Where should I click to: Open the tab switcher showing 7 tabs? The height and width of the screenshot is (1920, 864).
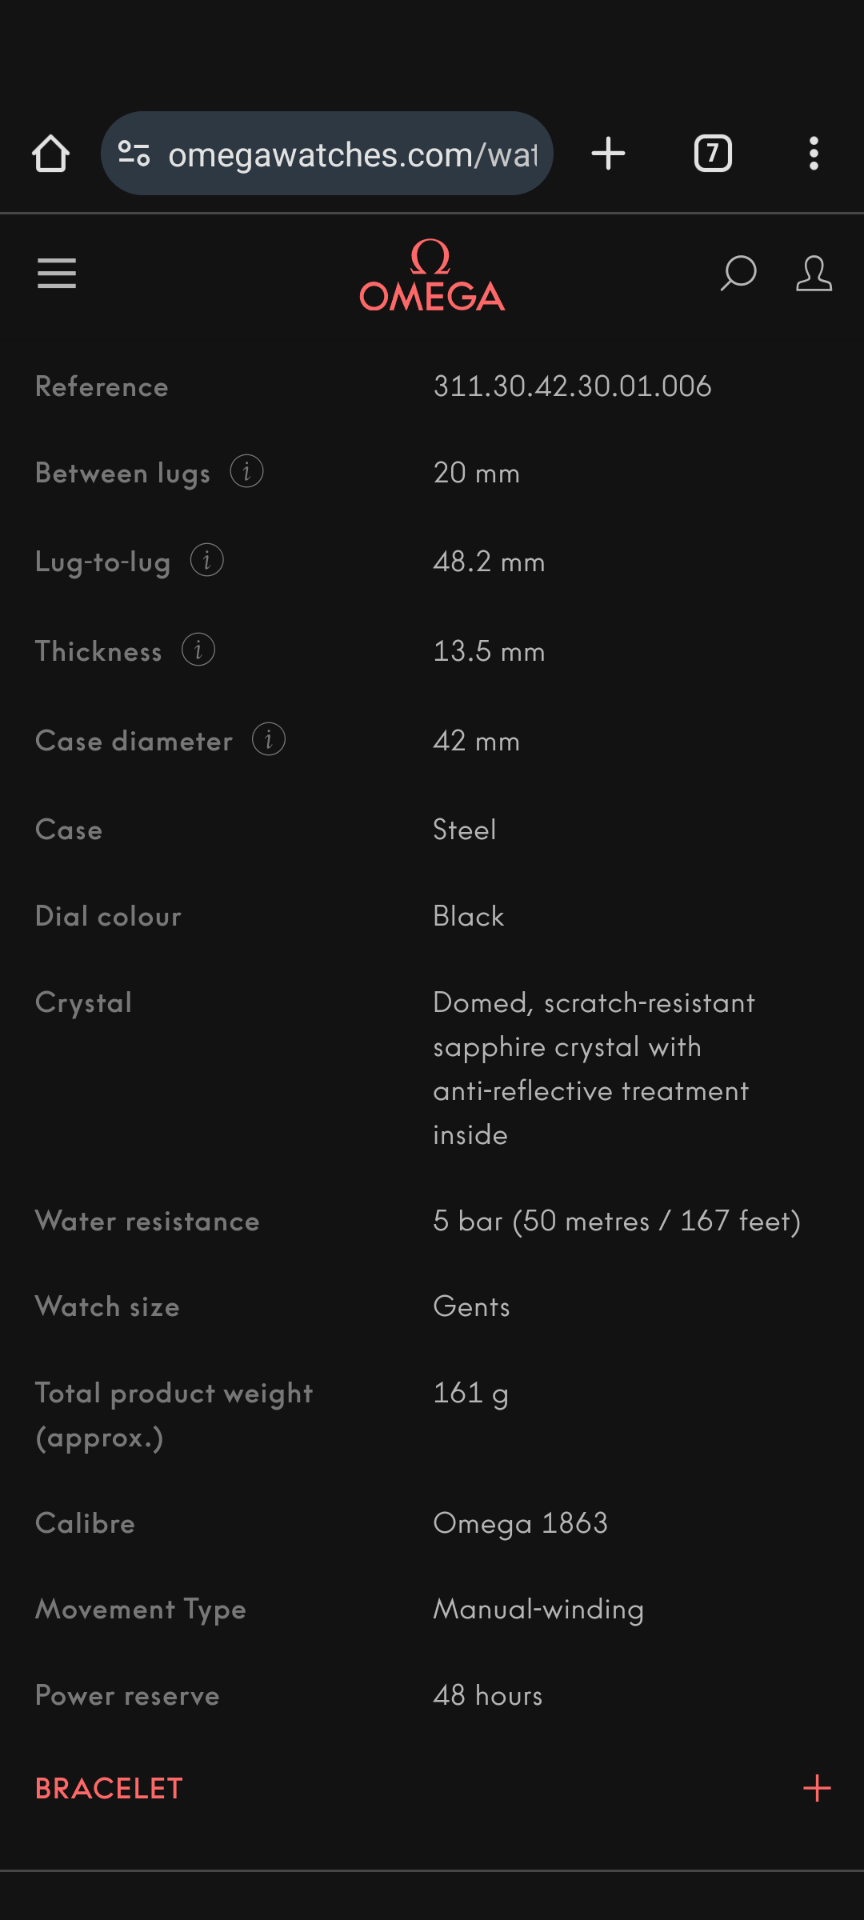click(x=713, y=154)
